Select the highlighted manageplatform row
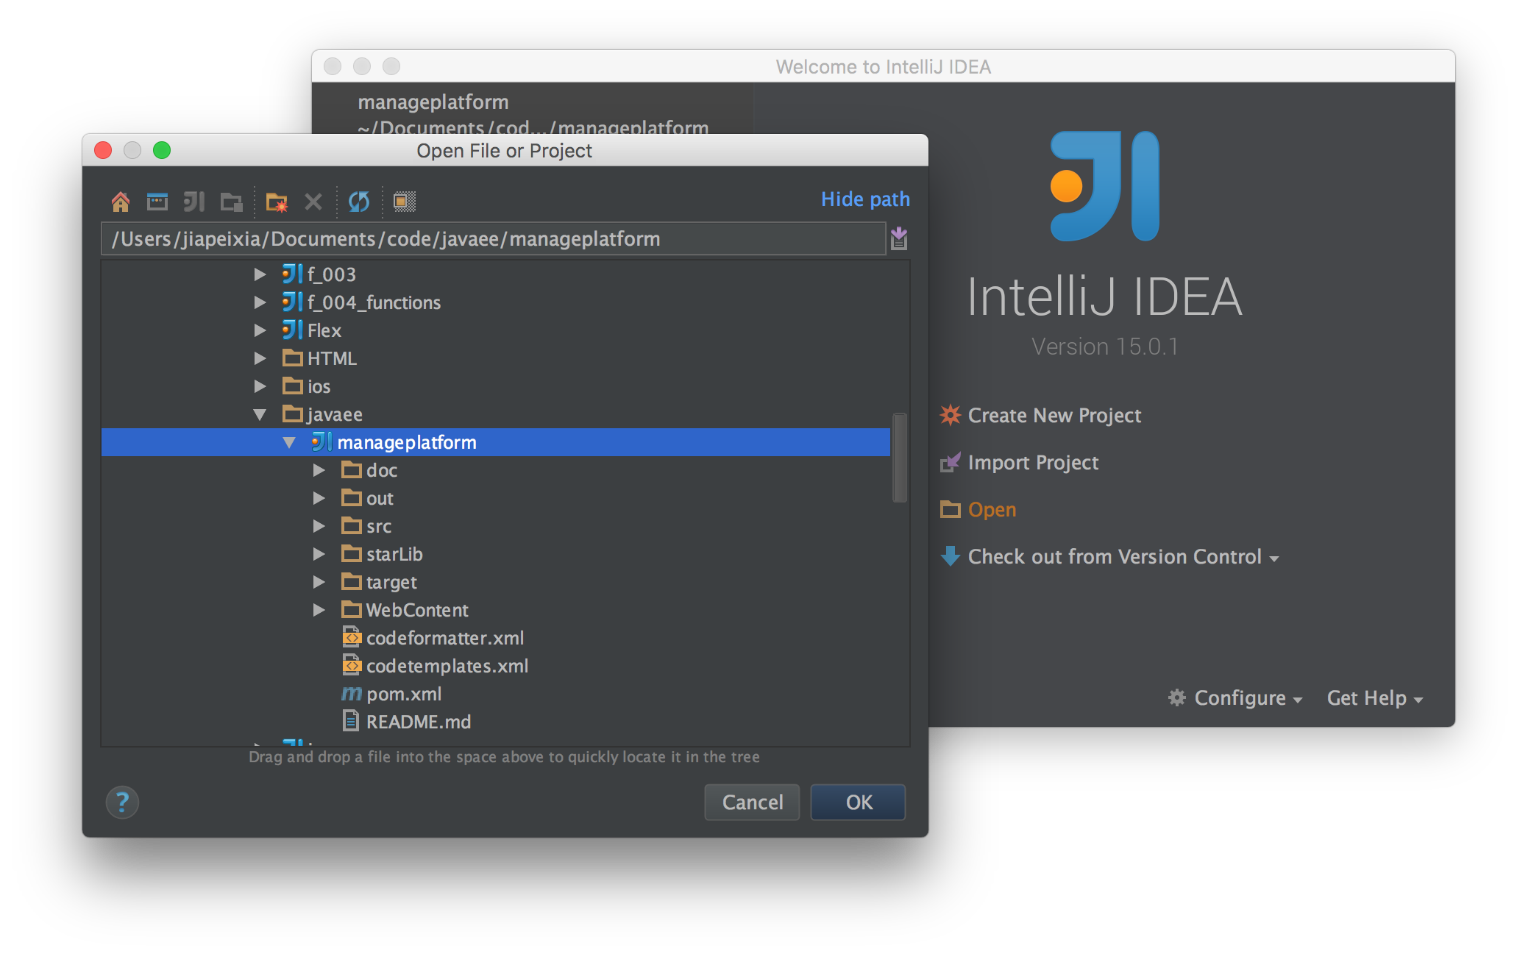This screenshot has width=1517, height=955. pos(496,442)
